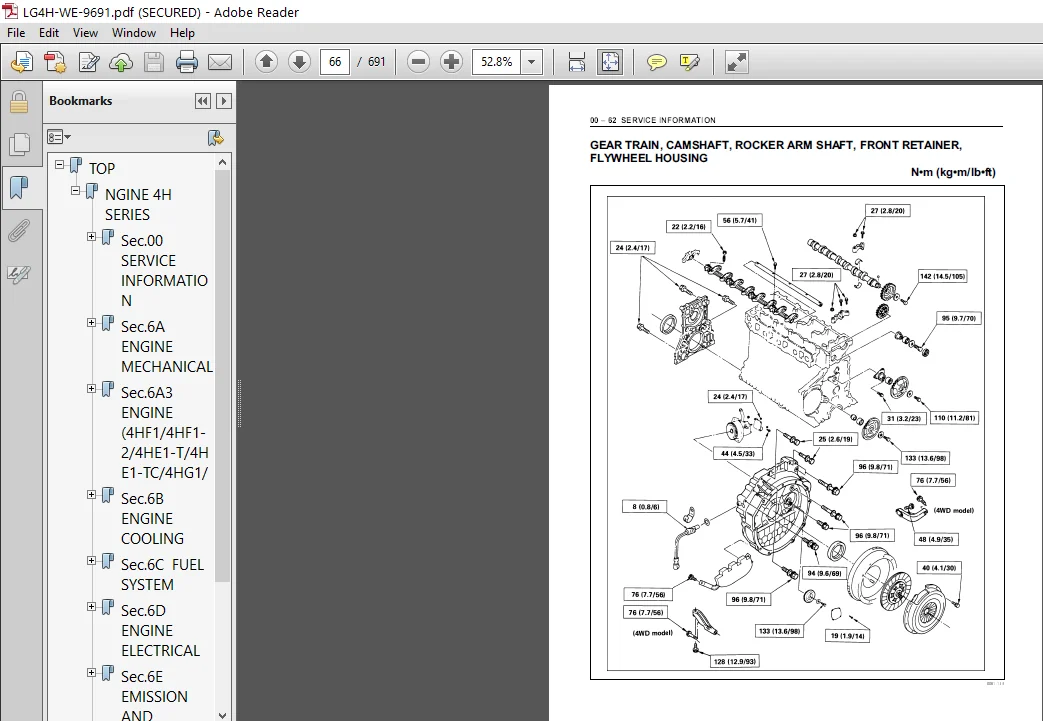
Task: Click the Edit PDF icon
Action: 88,62
